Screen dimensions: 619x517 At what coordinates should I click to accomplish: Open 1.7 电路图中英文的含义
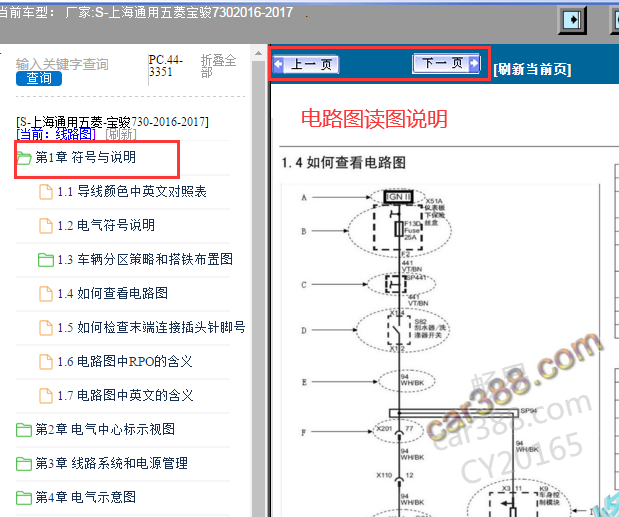pyautogui.click(x=125, y=395)
